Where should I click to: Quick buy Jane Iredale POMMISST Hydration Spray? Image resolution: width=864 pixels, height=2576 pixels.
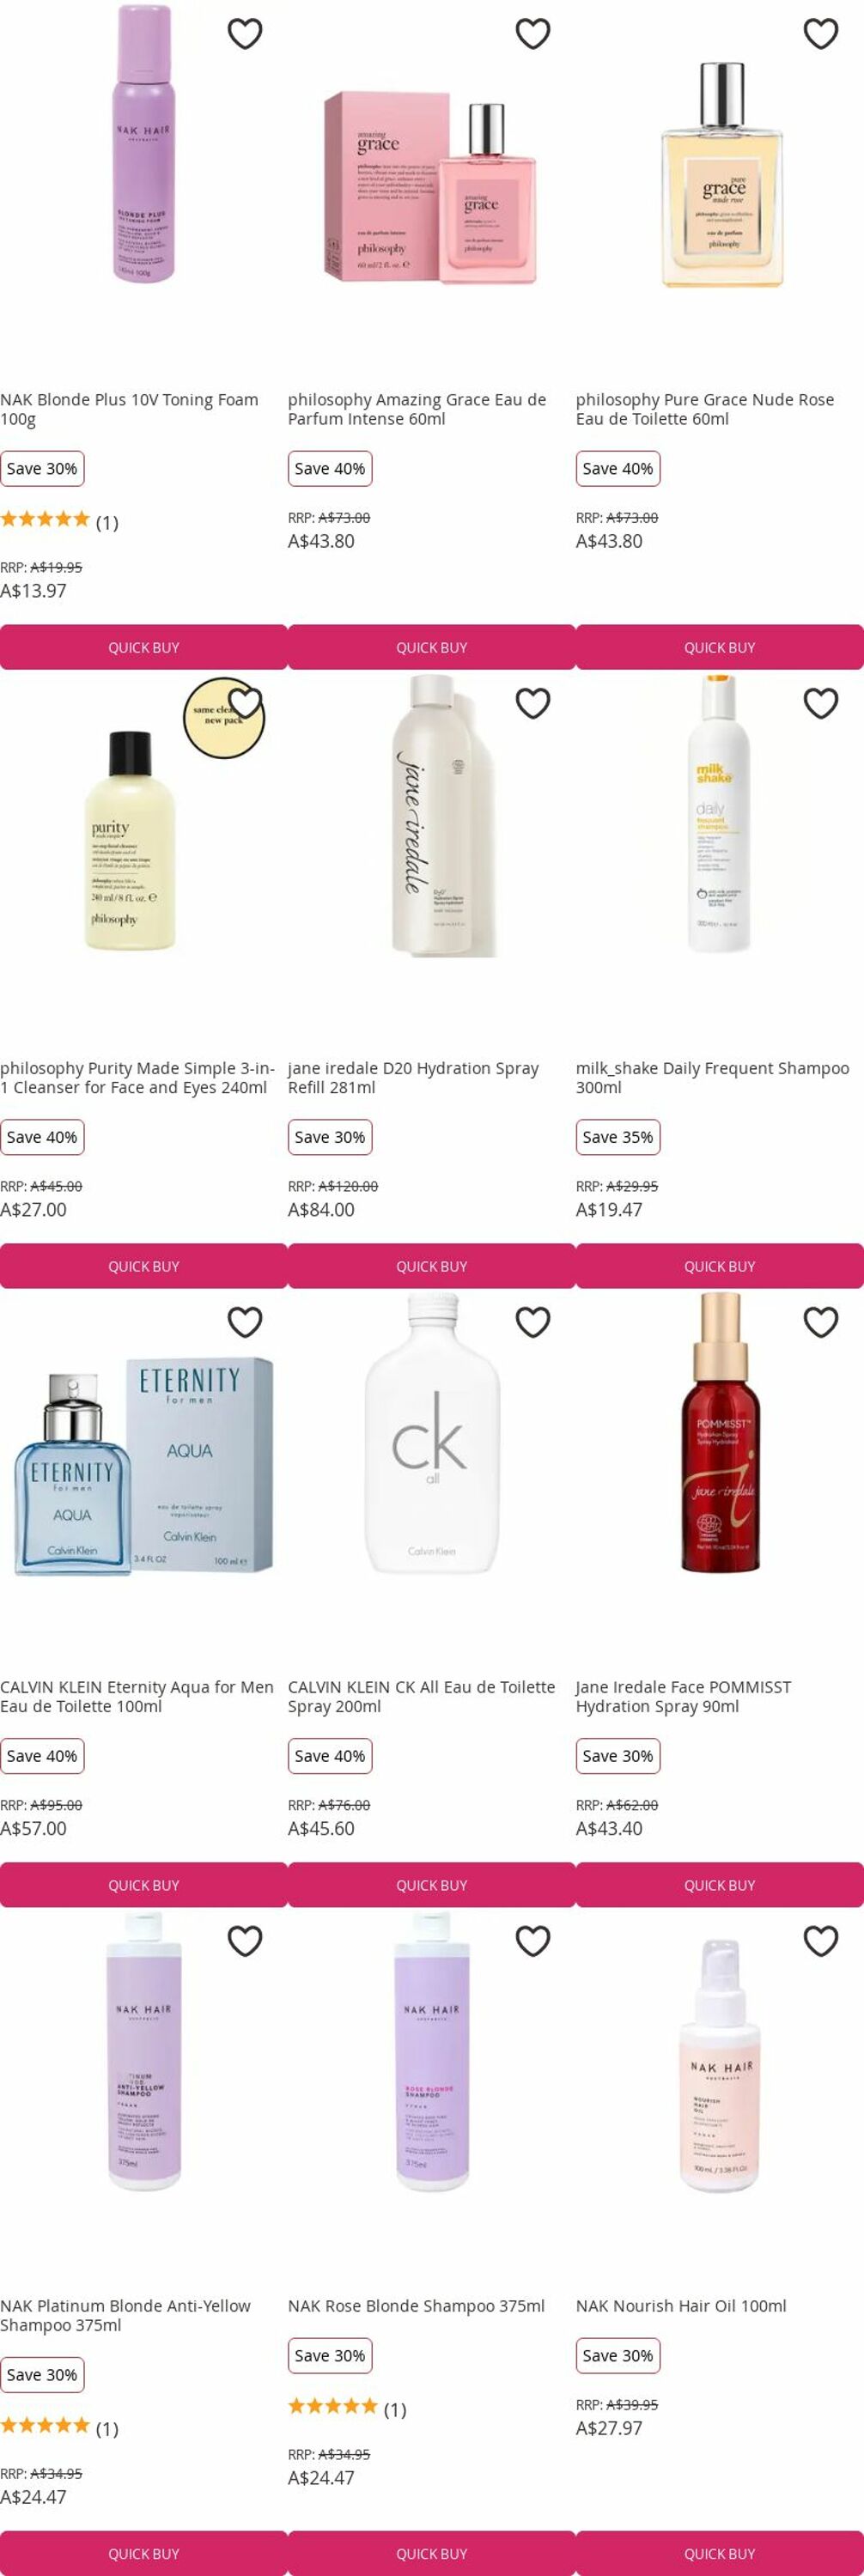coord(720,1885)
